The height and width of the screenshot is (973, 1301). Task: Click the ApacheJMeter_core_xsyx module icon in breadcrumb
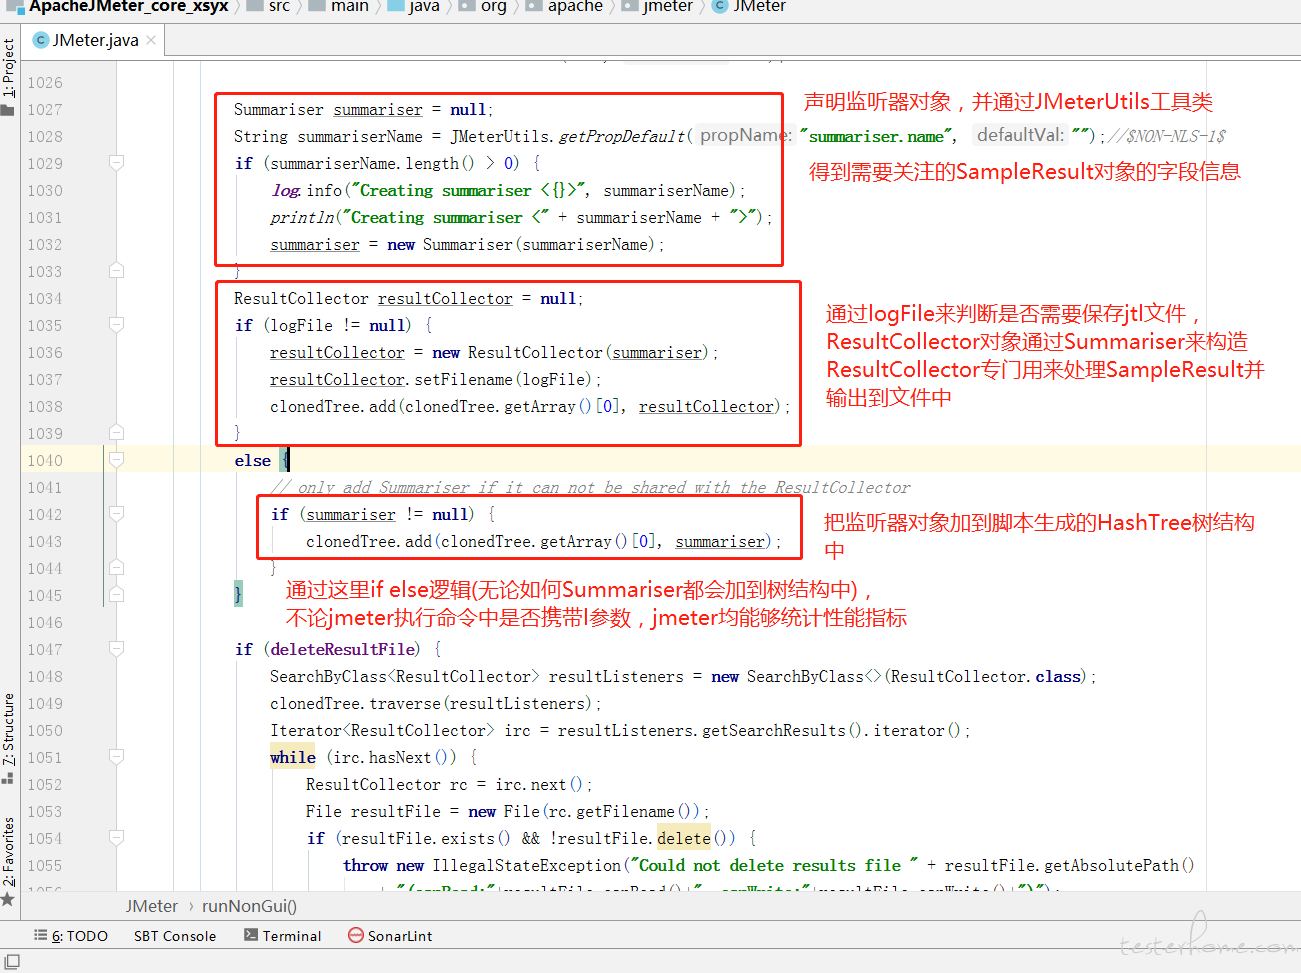click(14, 7)
